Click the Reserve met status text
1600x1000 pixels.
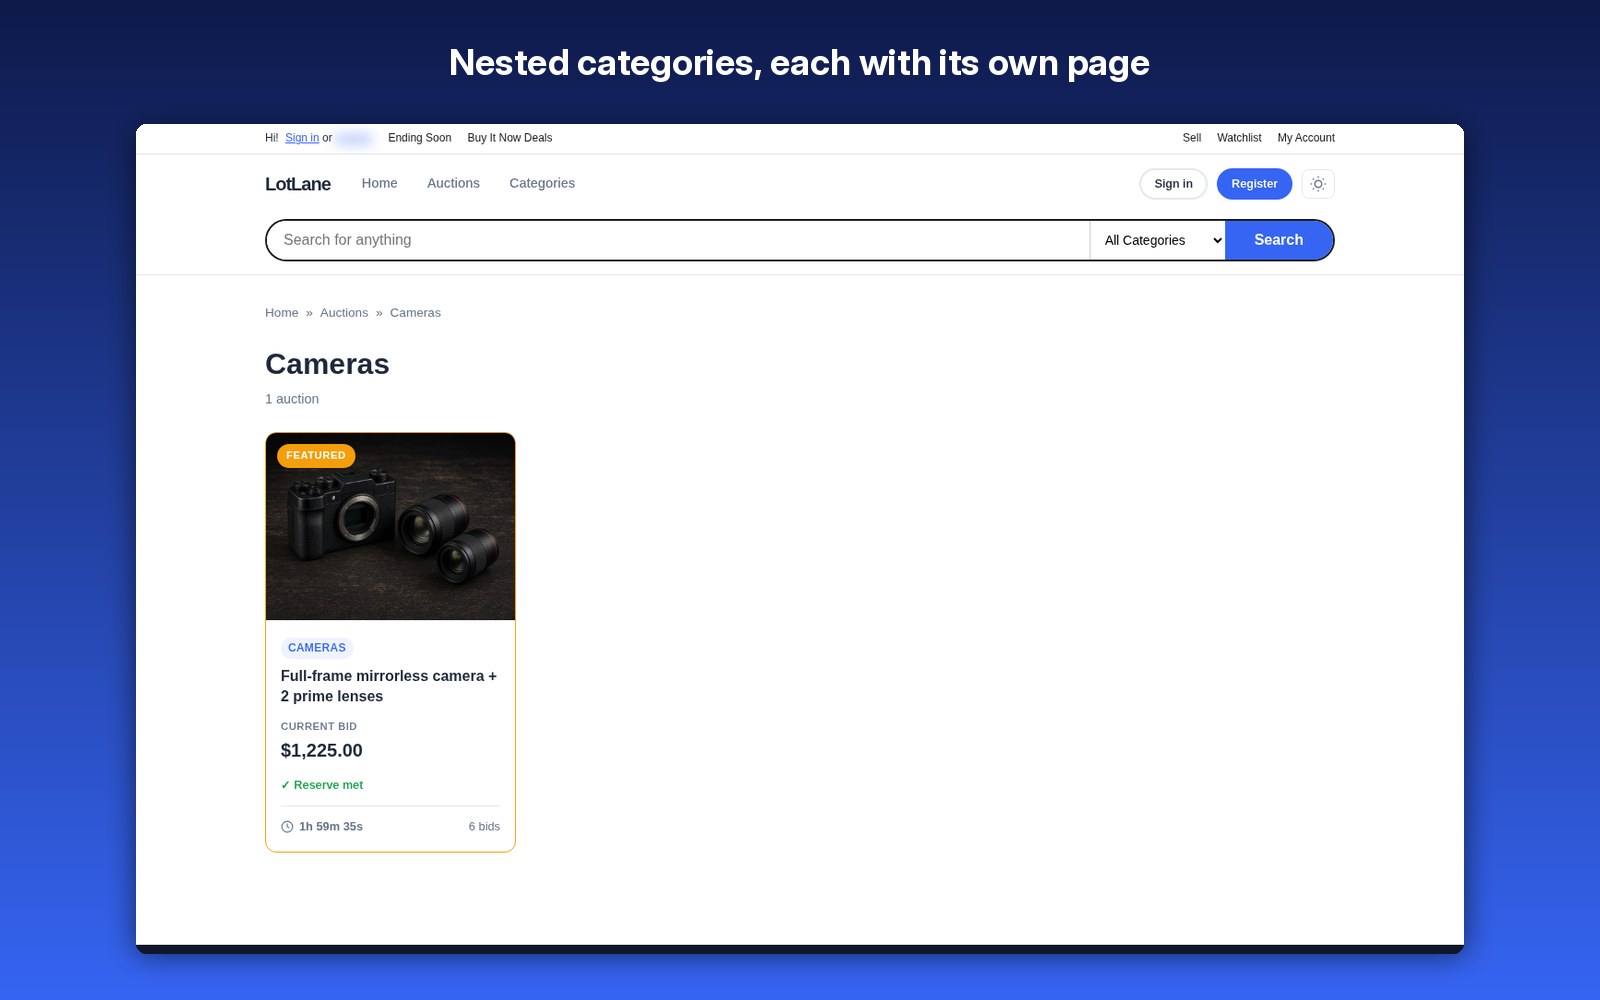pos(322,785)
